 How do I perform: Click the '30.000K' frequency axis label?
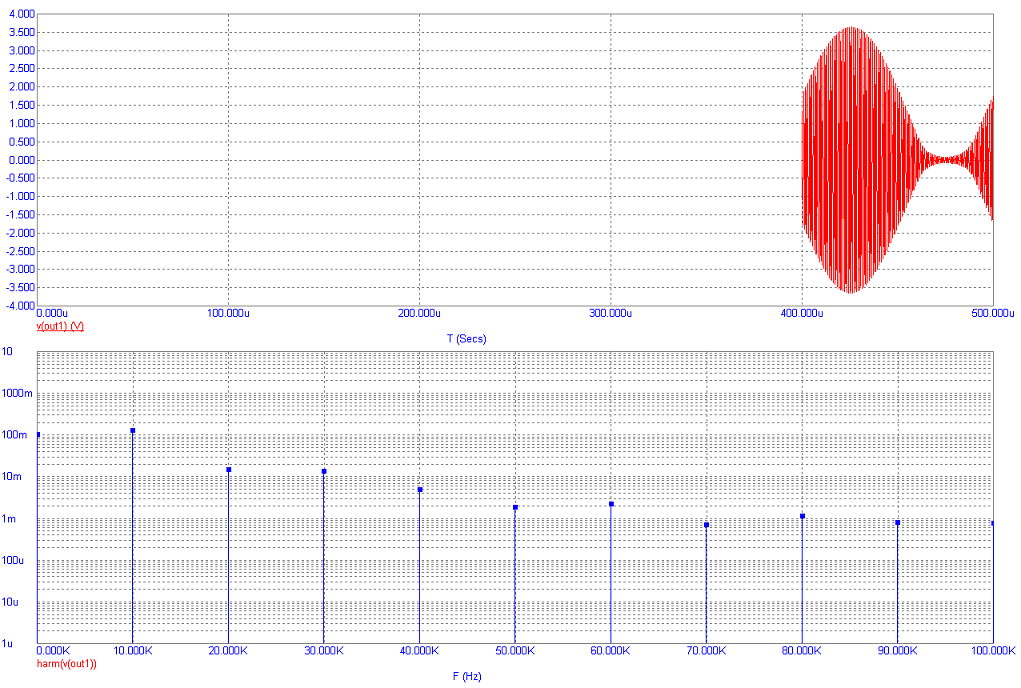324,651
